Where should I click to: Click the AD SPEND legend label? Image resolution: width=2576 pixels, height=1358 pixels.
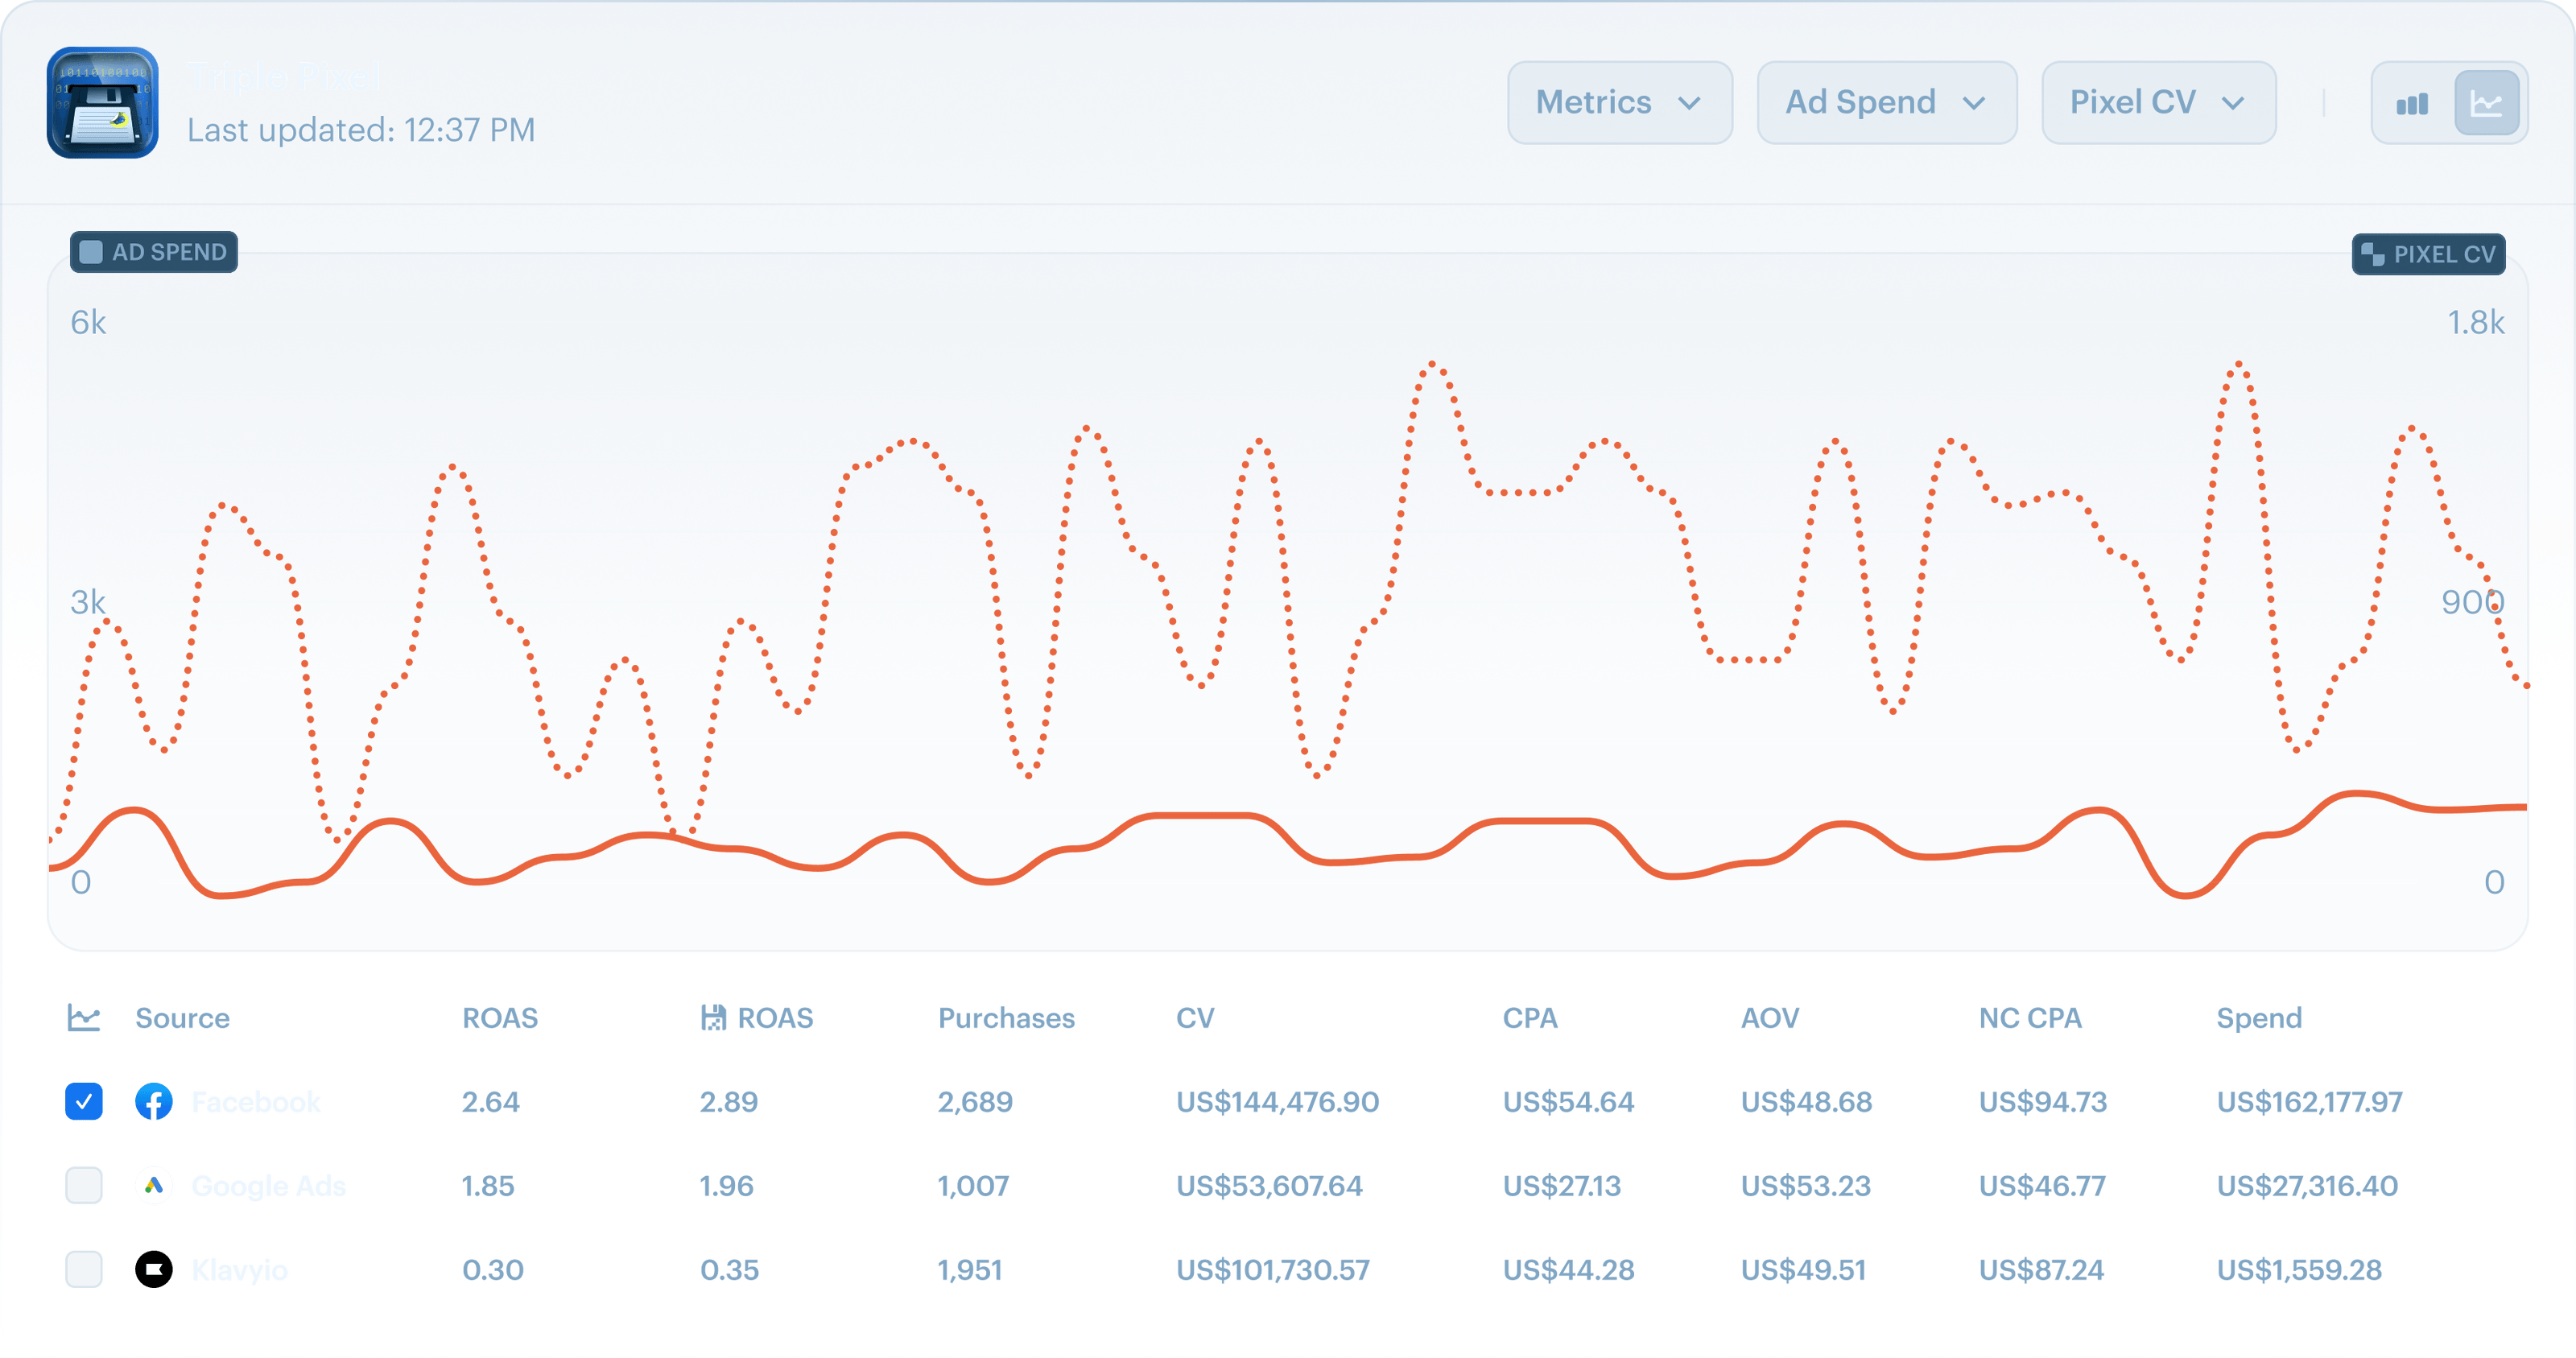[x=169, y=252]
